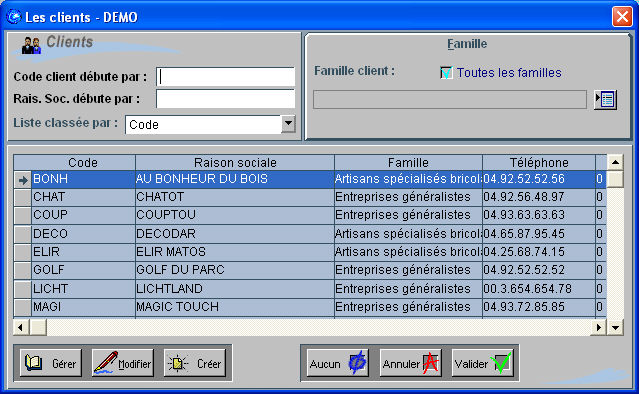Click the horizontal scrollbar right arrow
The image size is (639, 394).
(x=598, y=327)
